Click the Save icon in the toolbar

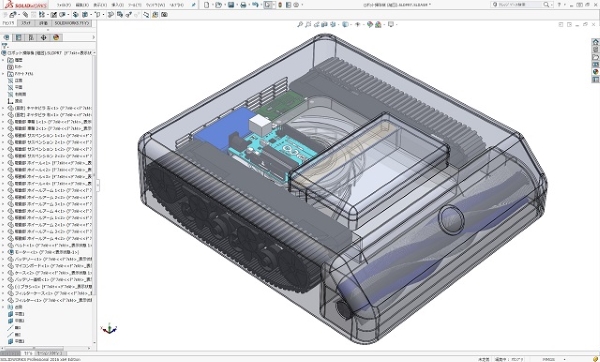tap(231, 5)
